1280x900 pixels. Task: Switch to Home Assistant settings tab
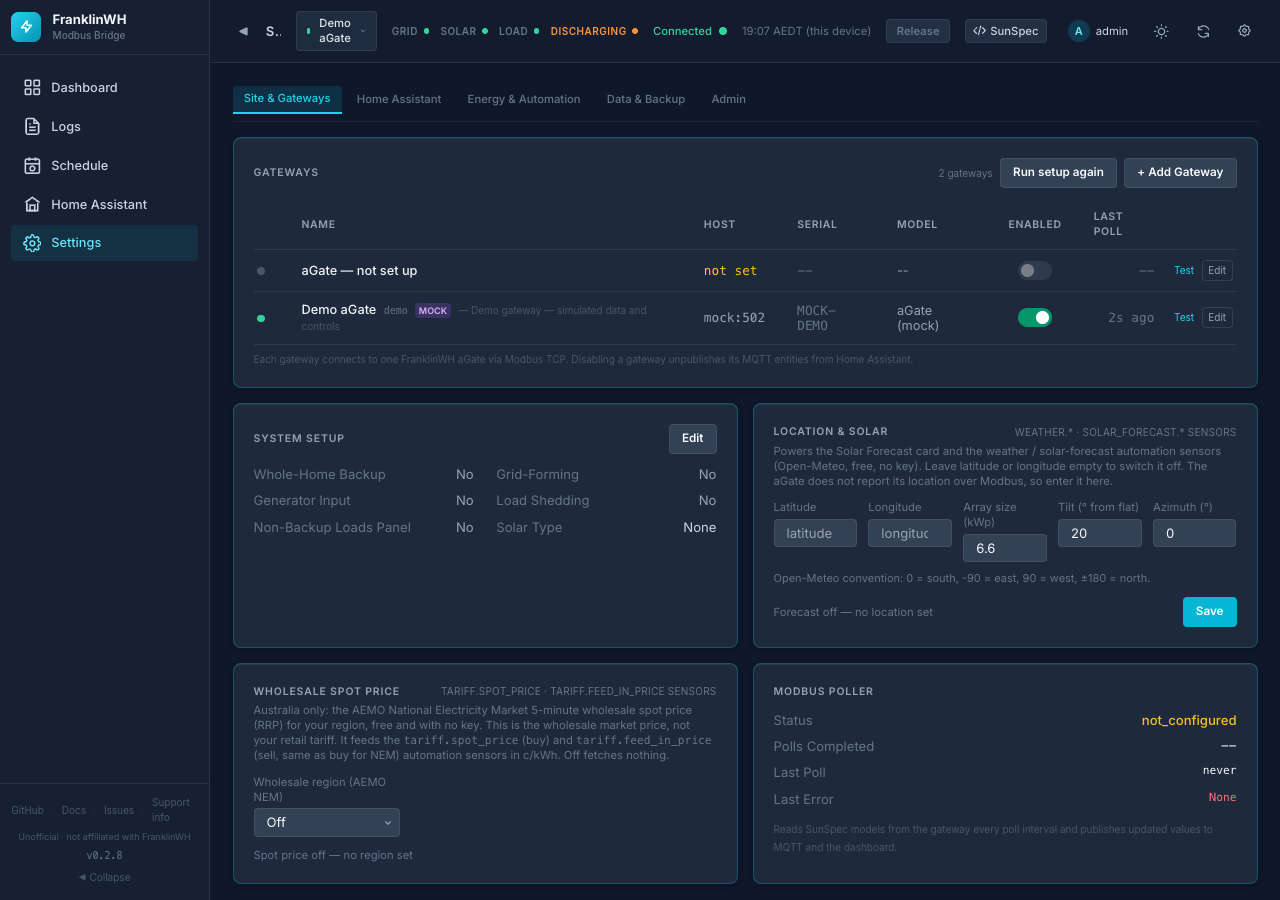[x=399, y=99]
